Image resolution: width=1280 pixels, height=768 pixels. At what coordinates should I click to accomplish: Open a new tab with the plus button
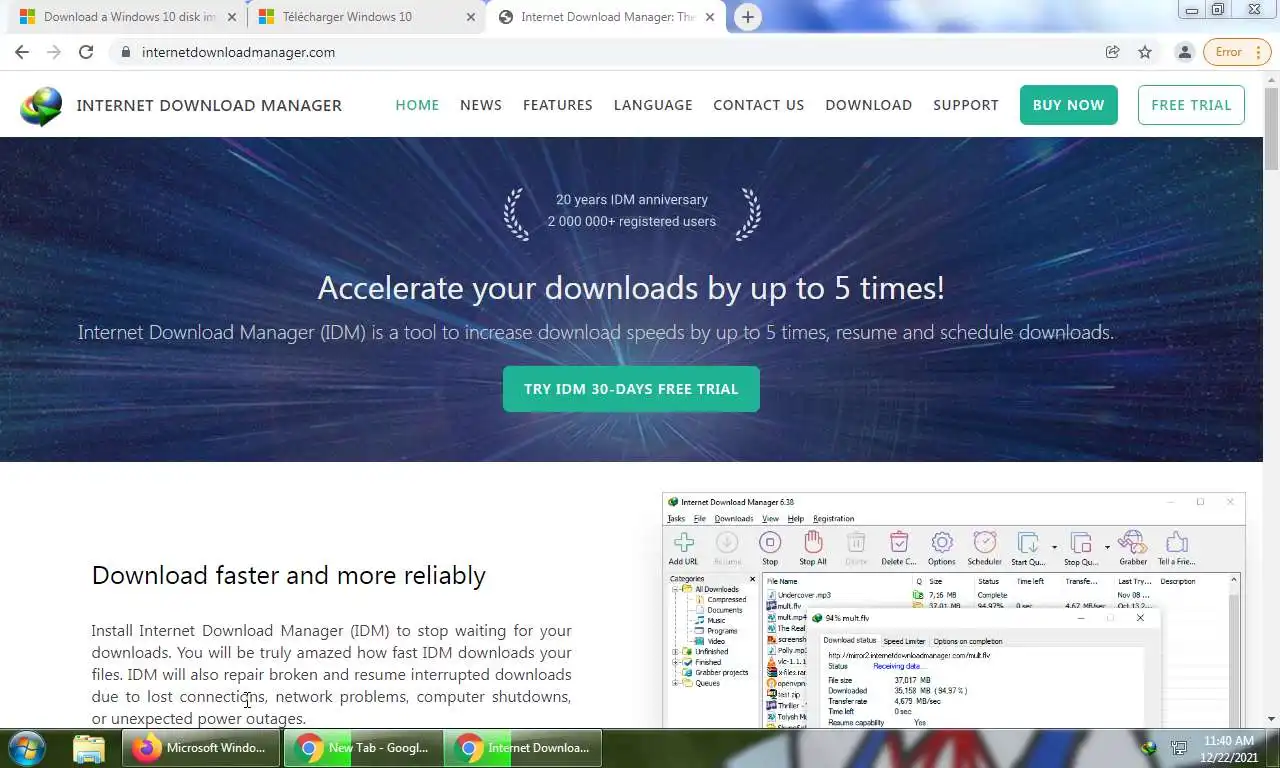coord(747,17)
